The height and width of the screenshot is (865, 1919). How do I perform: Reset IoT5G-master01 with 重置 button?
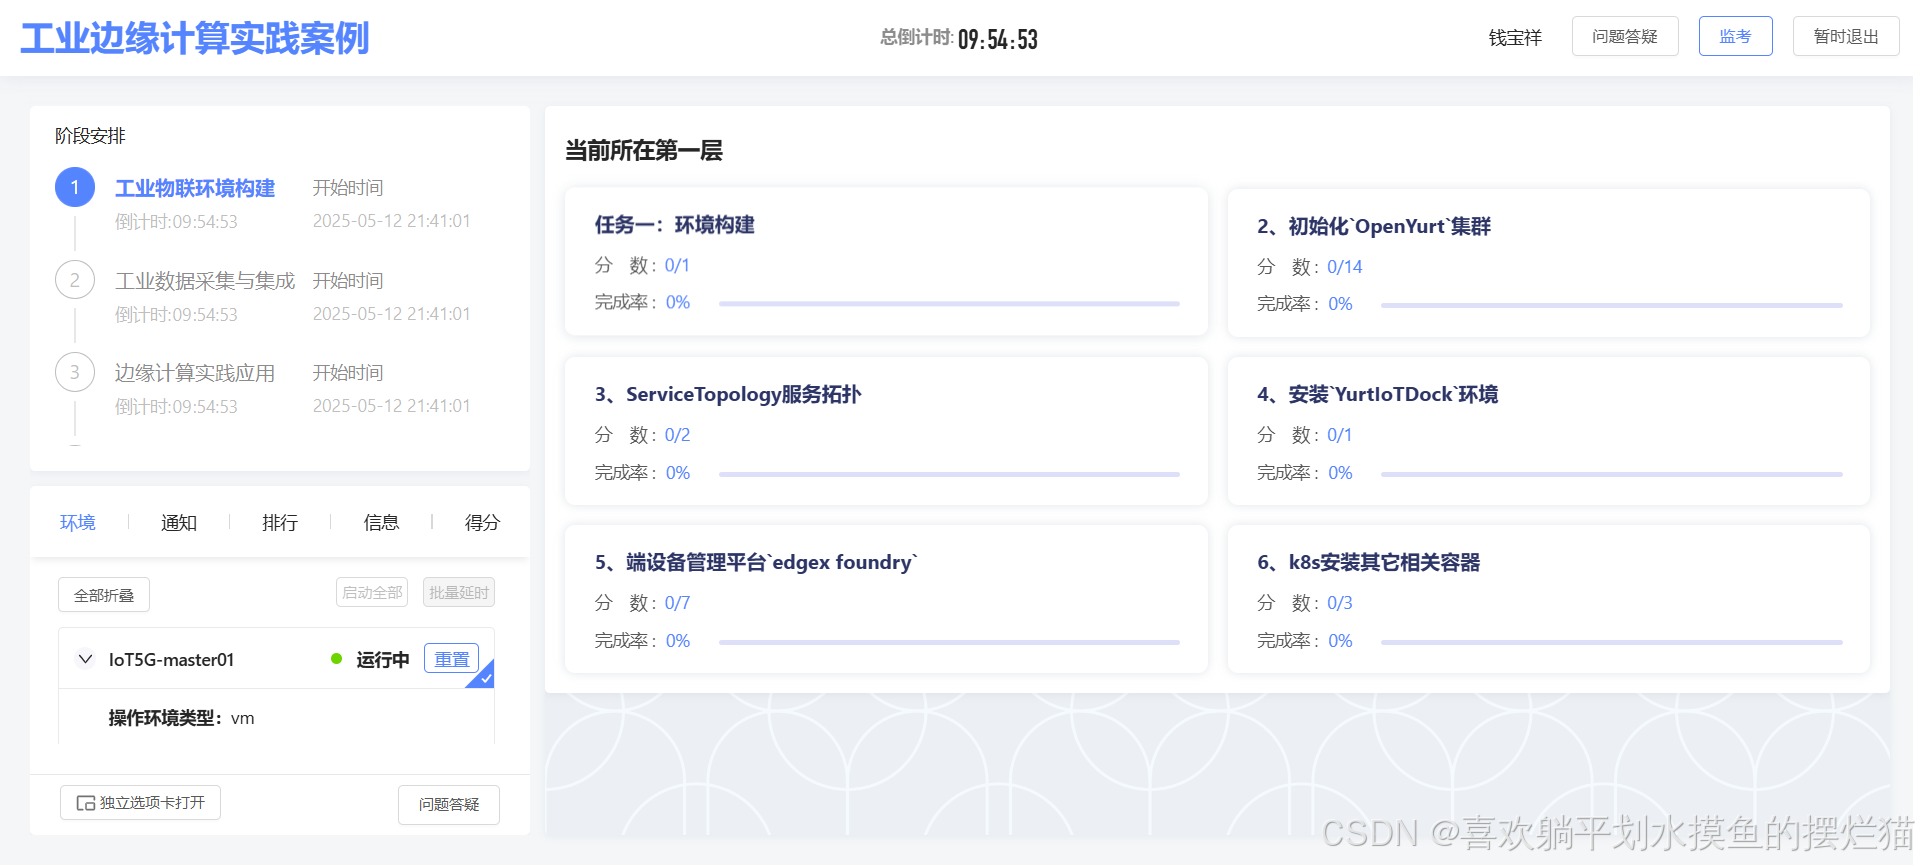click(452, 659)
